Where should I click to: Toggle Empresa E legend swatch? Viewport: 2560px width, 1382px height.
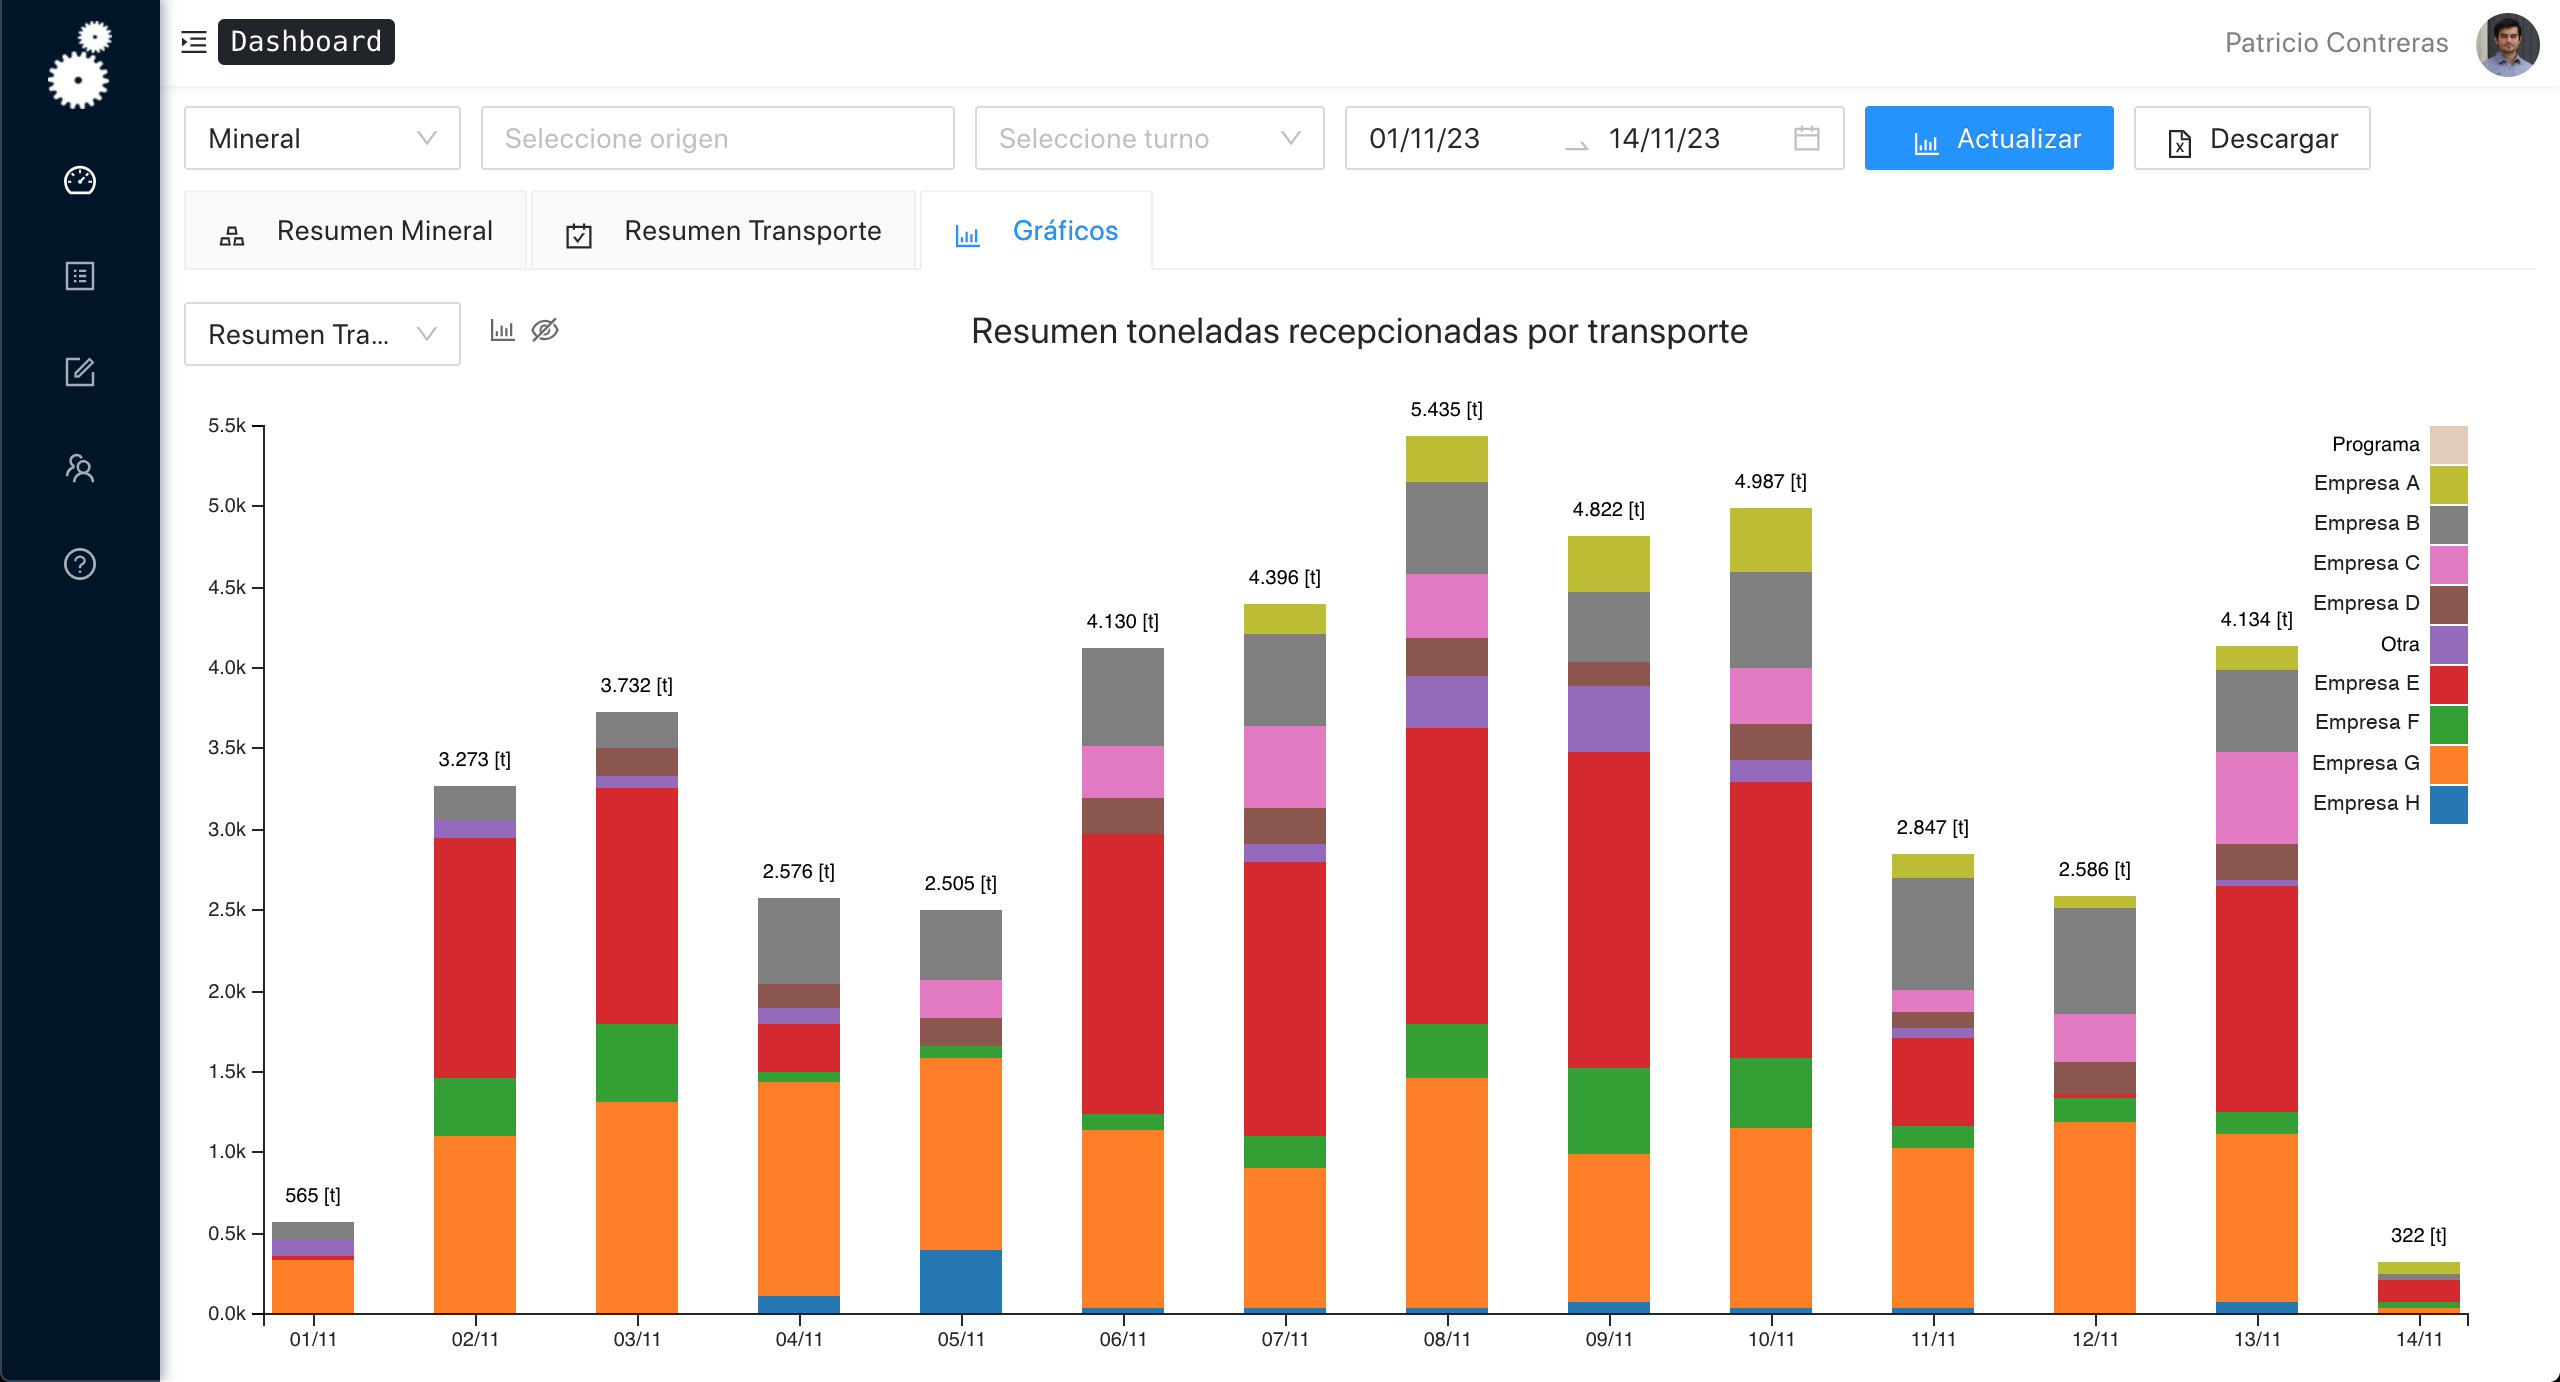(2449, 685)
